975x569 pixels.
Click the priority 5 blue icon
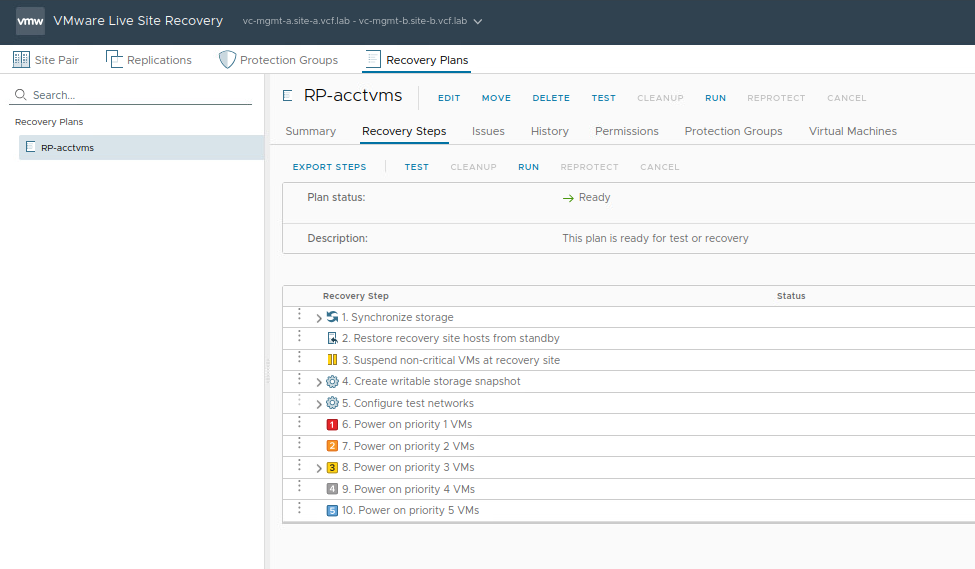(332, 511)
